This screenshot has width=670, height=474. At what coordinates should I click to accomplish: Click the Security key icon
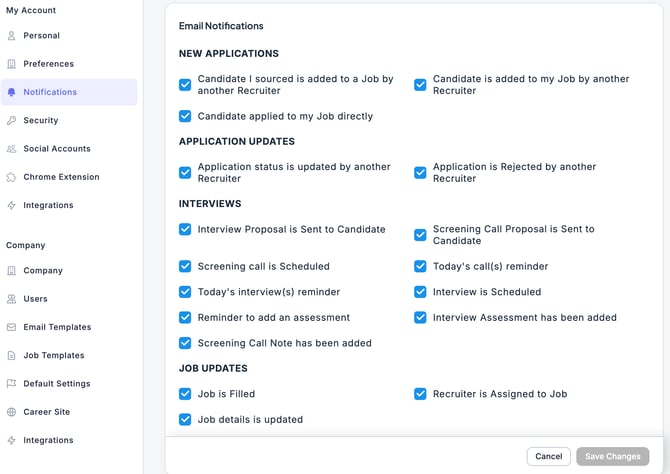12,121
